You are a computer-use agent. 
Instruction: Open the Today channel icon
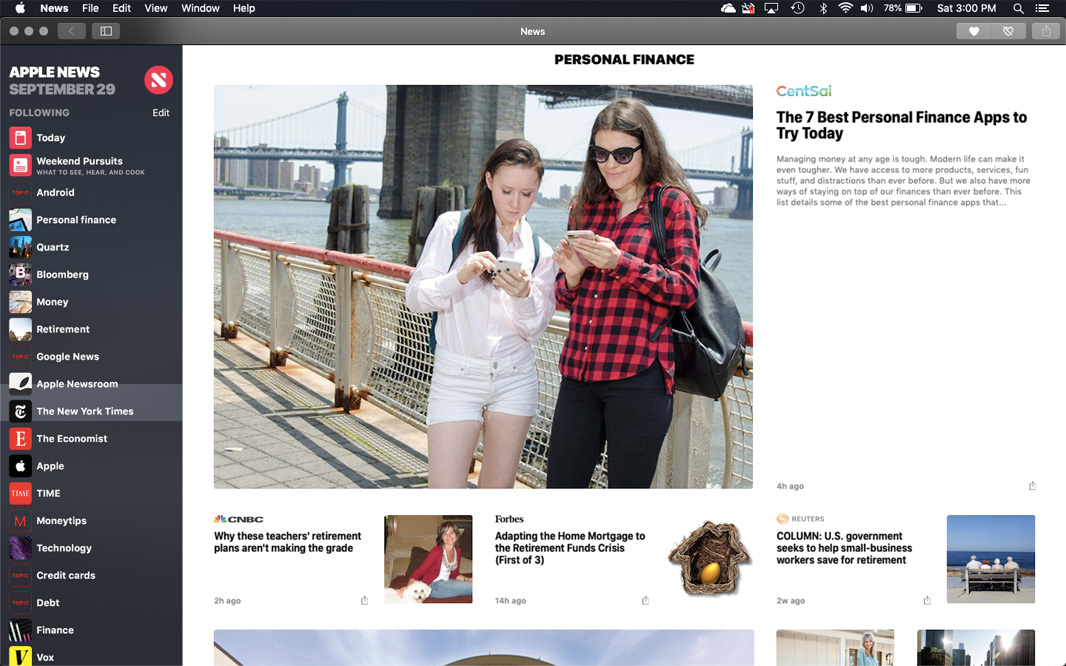[x=20, y=138]
